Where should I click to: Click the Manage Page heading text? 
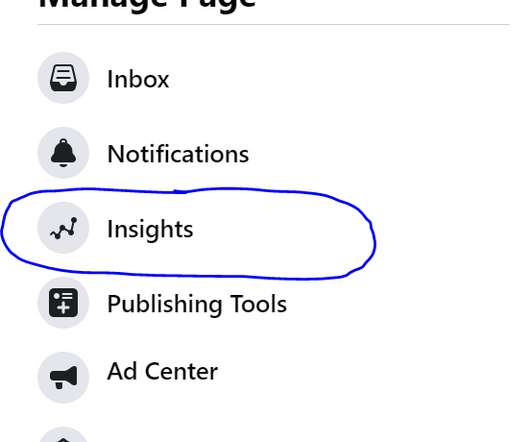coord(147,5)
